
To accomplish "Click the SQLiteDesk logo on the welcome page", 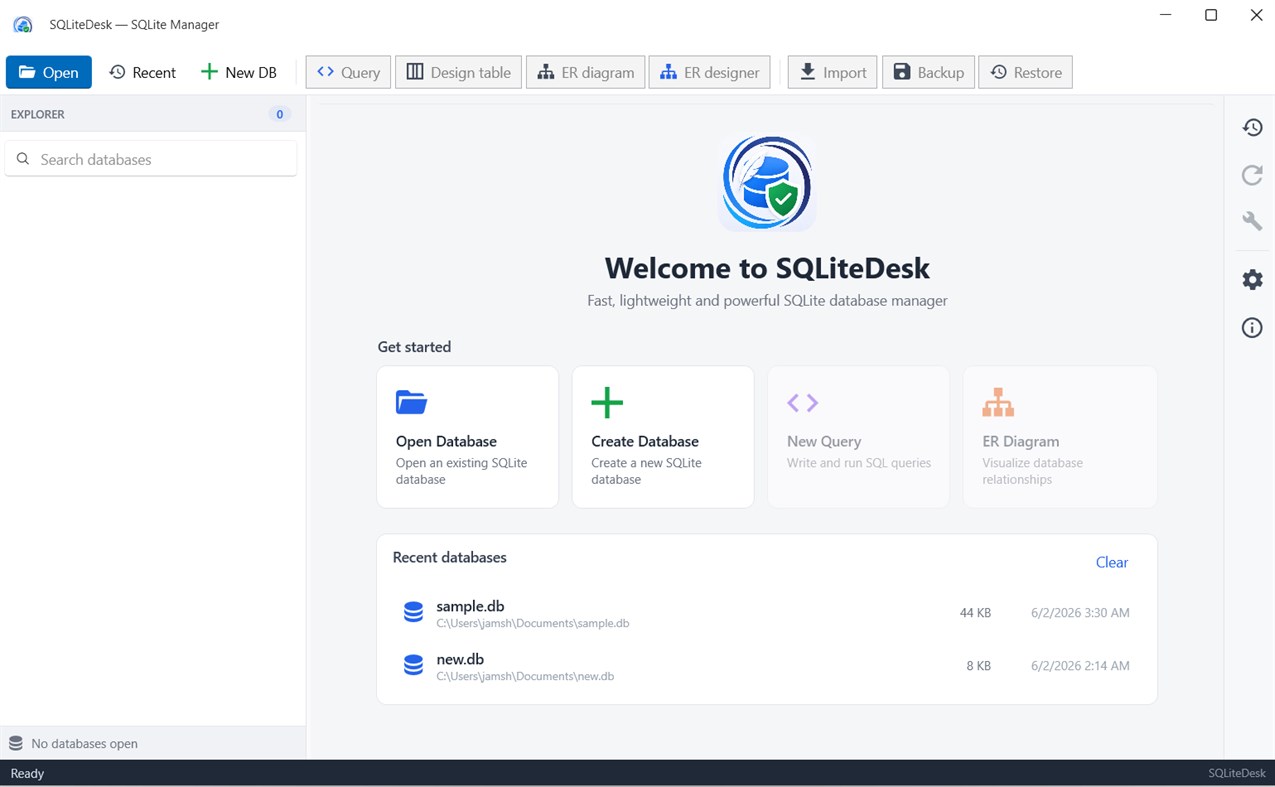I will coord(767,184).
